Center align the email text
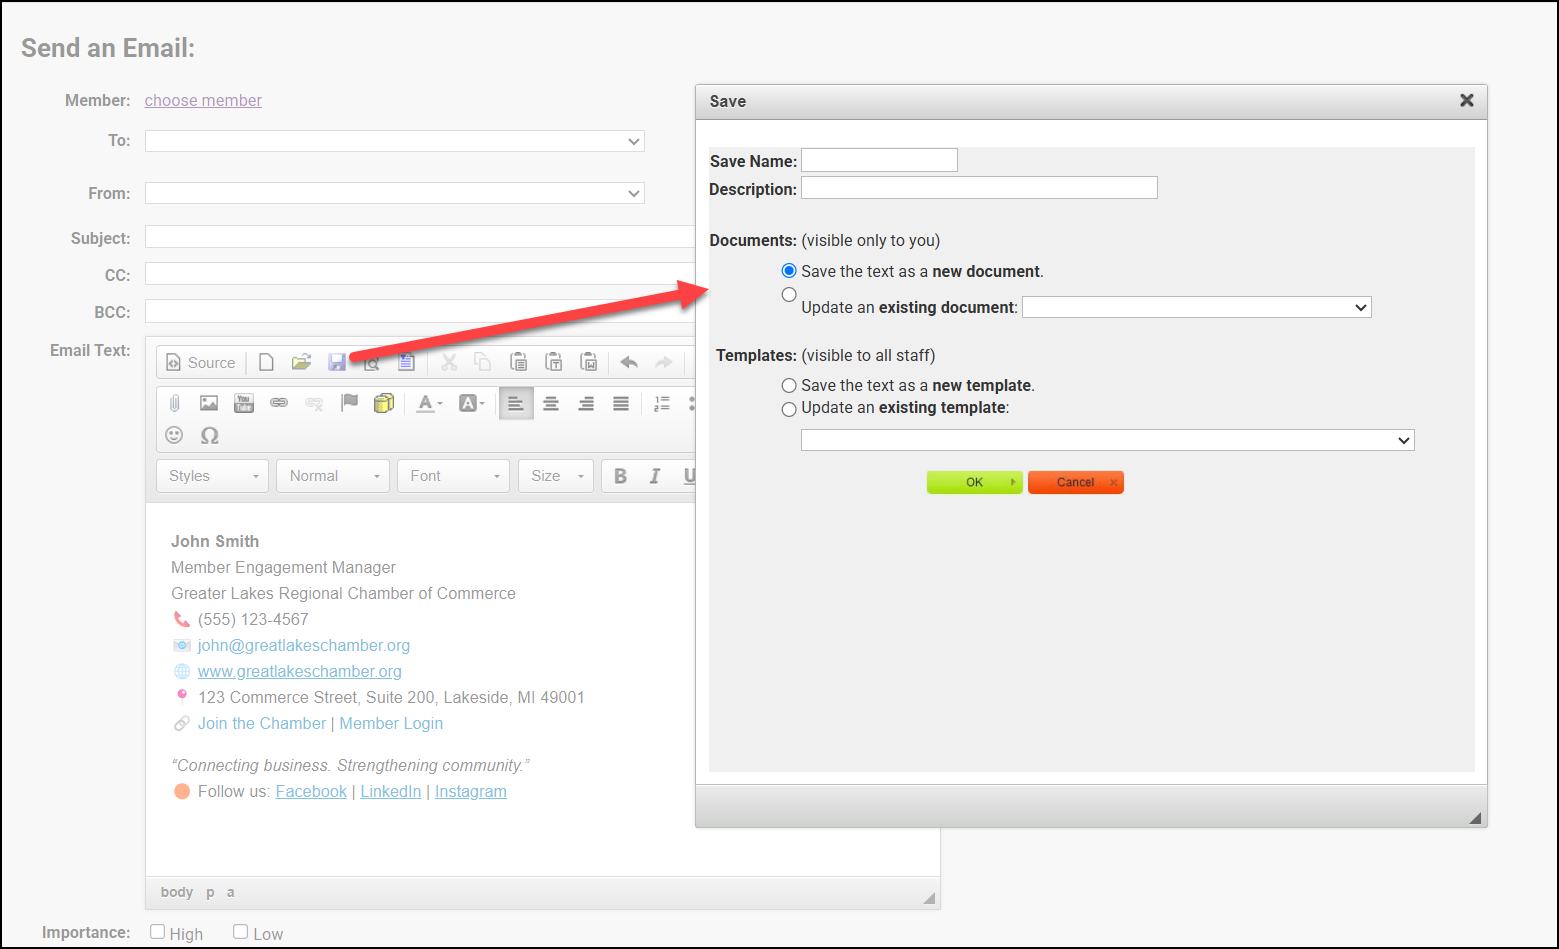Image resolution: width=1559 pixels, height=949 pixels. point(550,403)
